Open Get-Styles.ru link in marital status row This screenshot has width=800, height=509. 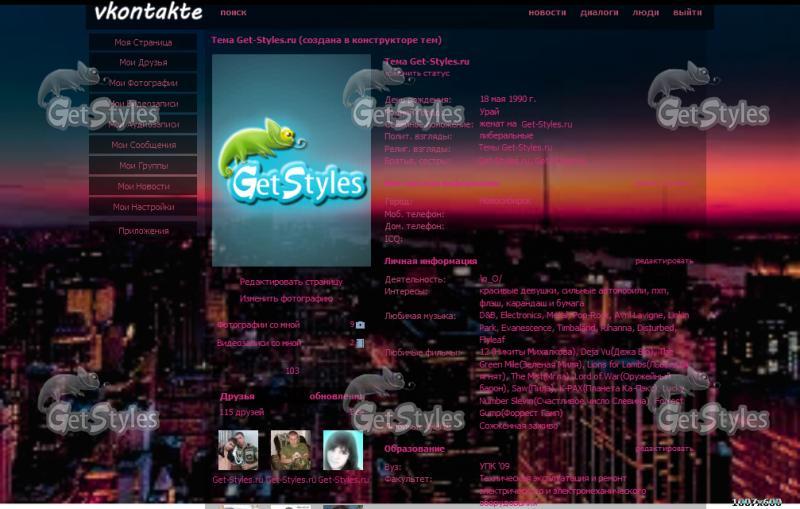(546, 124)
